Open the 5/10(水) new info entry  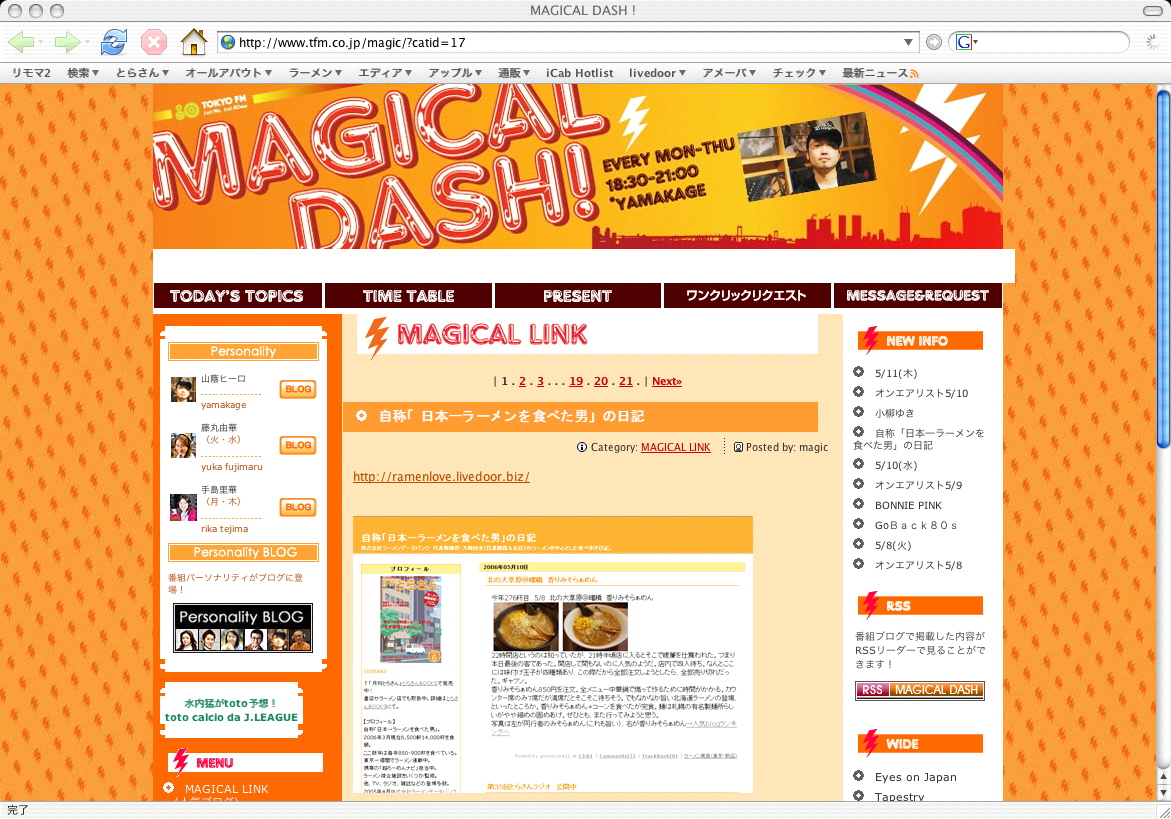tap(896, 465)
